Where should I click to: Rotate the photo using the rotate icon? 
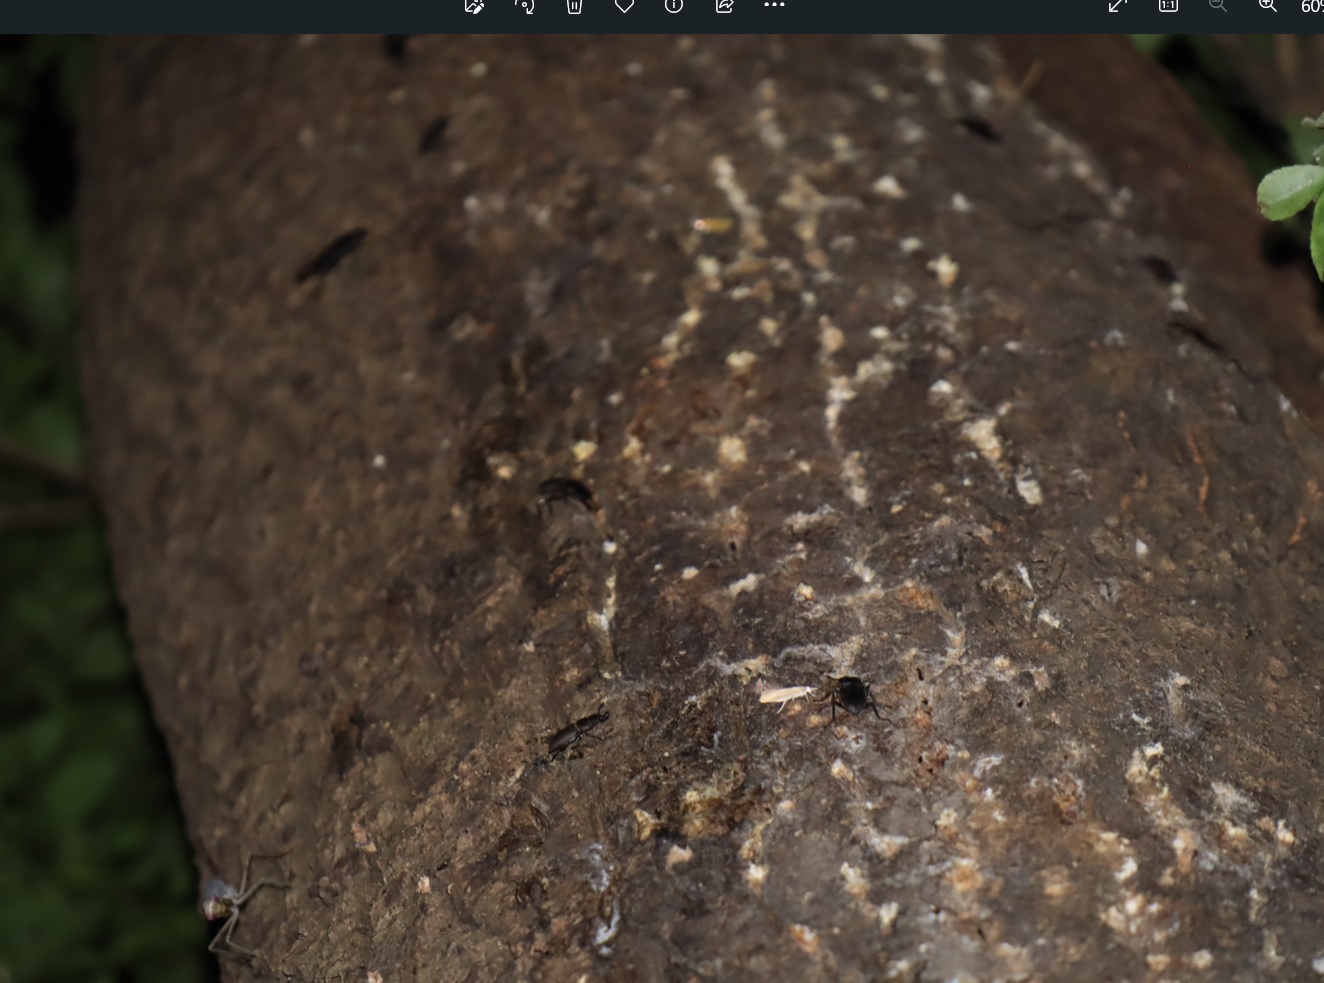(524, 6)
